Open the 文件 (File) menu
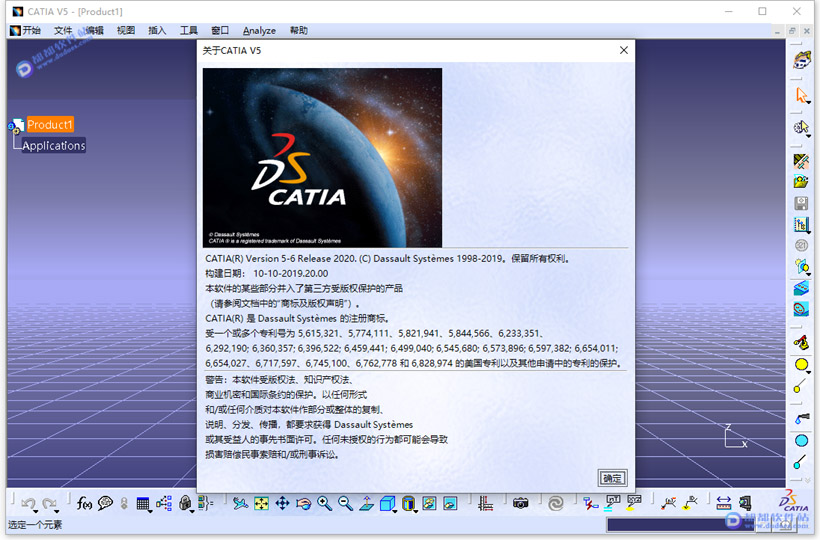 pos(63,30)
